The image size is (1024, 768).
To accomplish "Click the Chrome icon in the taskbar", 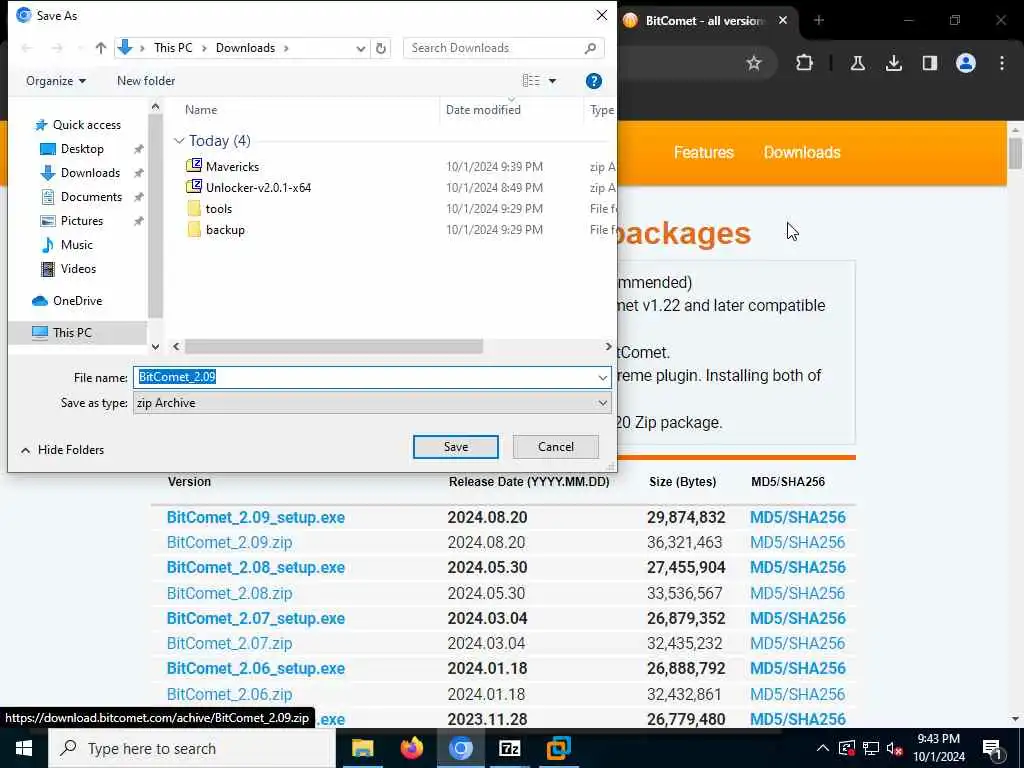I will pos(460,748).
